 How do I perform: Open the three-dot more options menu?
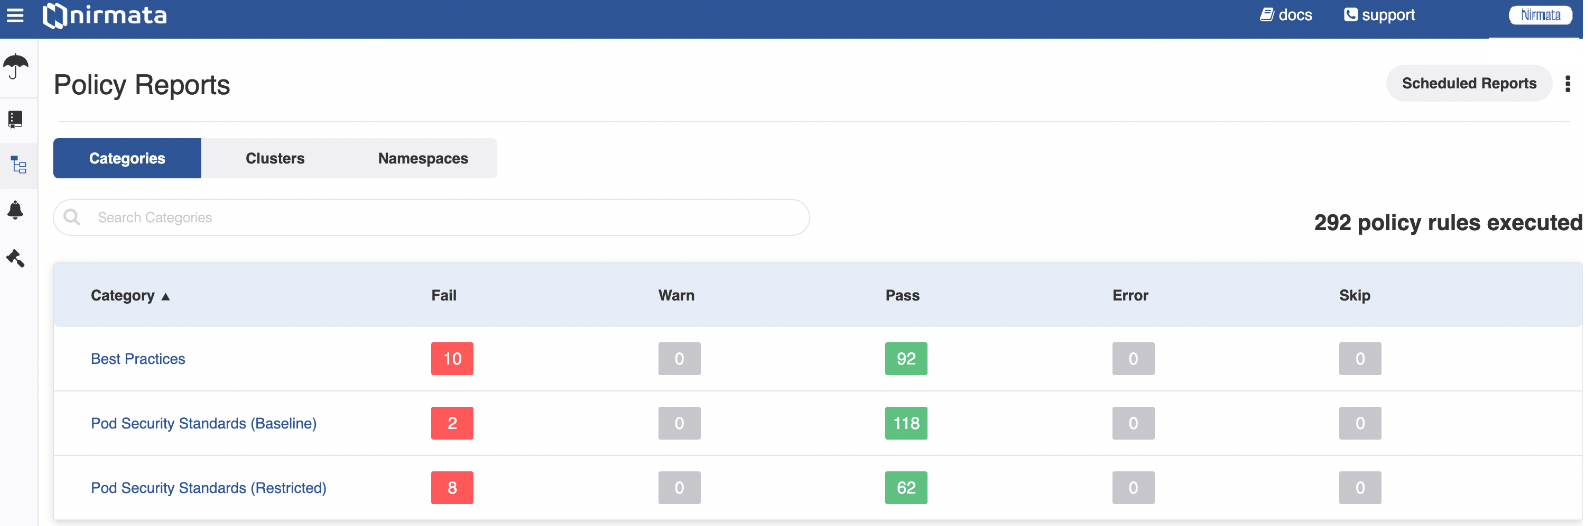(x=1567, y=84)
